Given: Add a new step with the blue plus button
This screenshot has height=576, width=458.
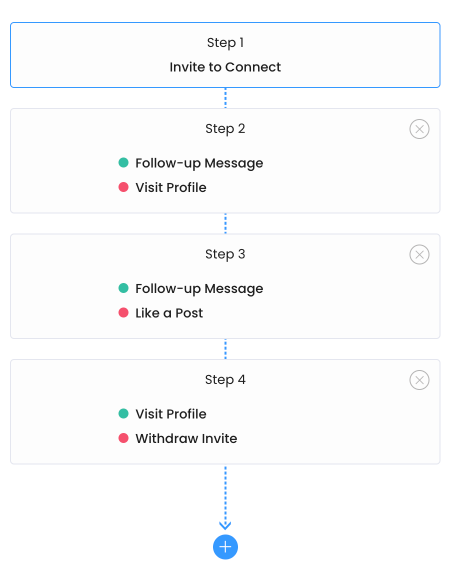Looking at the screenshot, I should pos(225,547).
